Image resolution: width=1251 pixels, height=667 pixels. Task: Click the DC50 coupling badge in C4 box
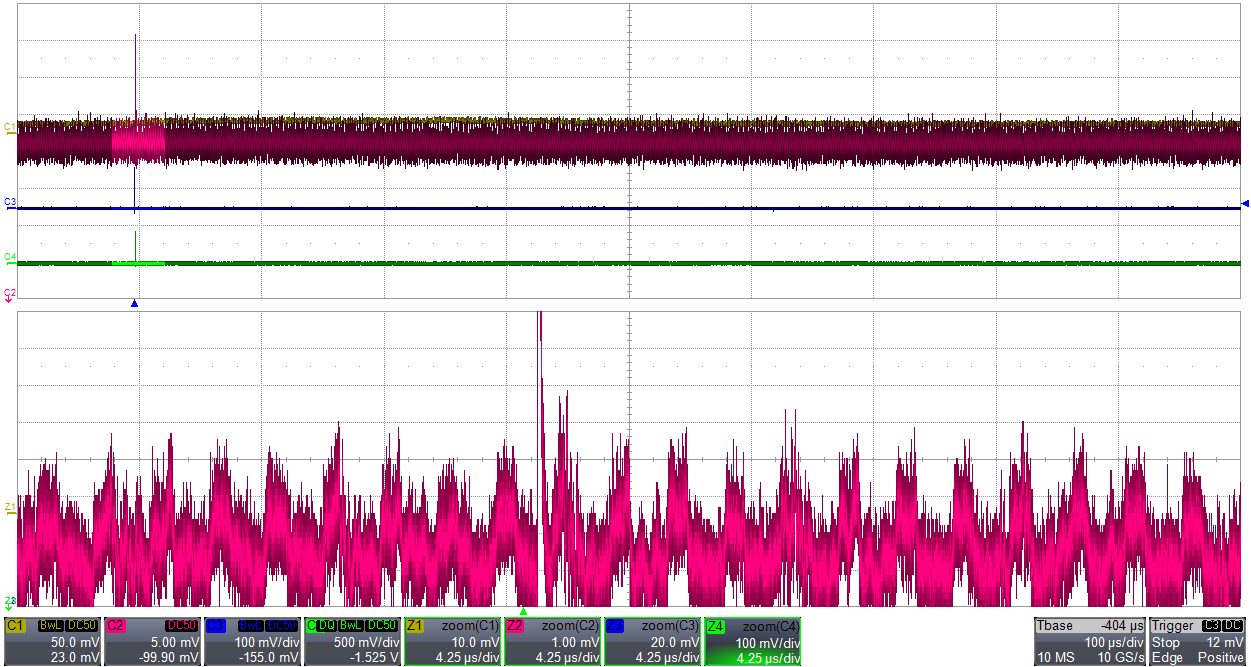382,626
